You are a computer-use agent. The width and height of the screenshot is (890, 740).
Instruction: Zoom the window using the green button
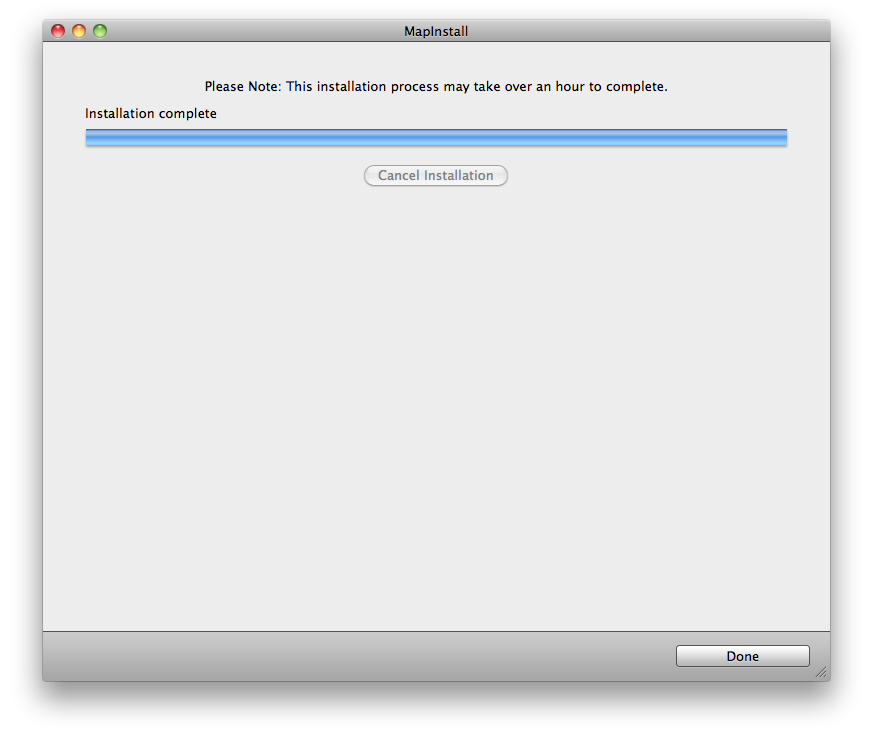tap(100, 31)
